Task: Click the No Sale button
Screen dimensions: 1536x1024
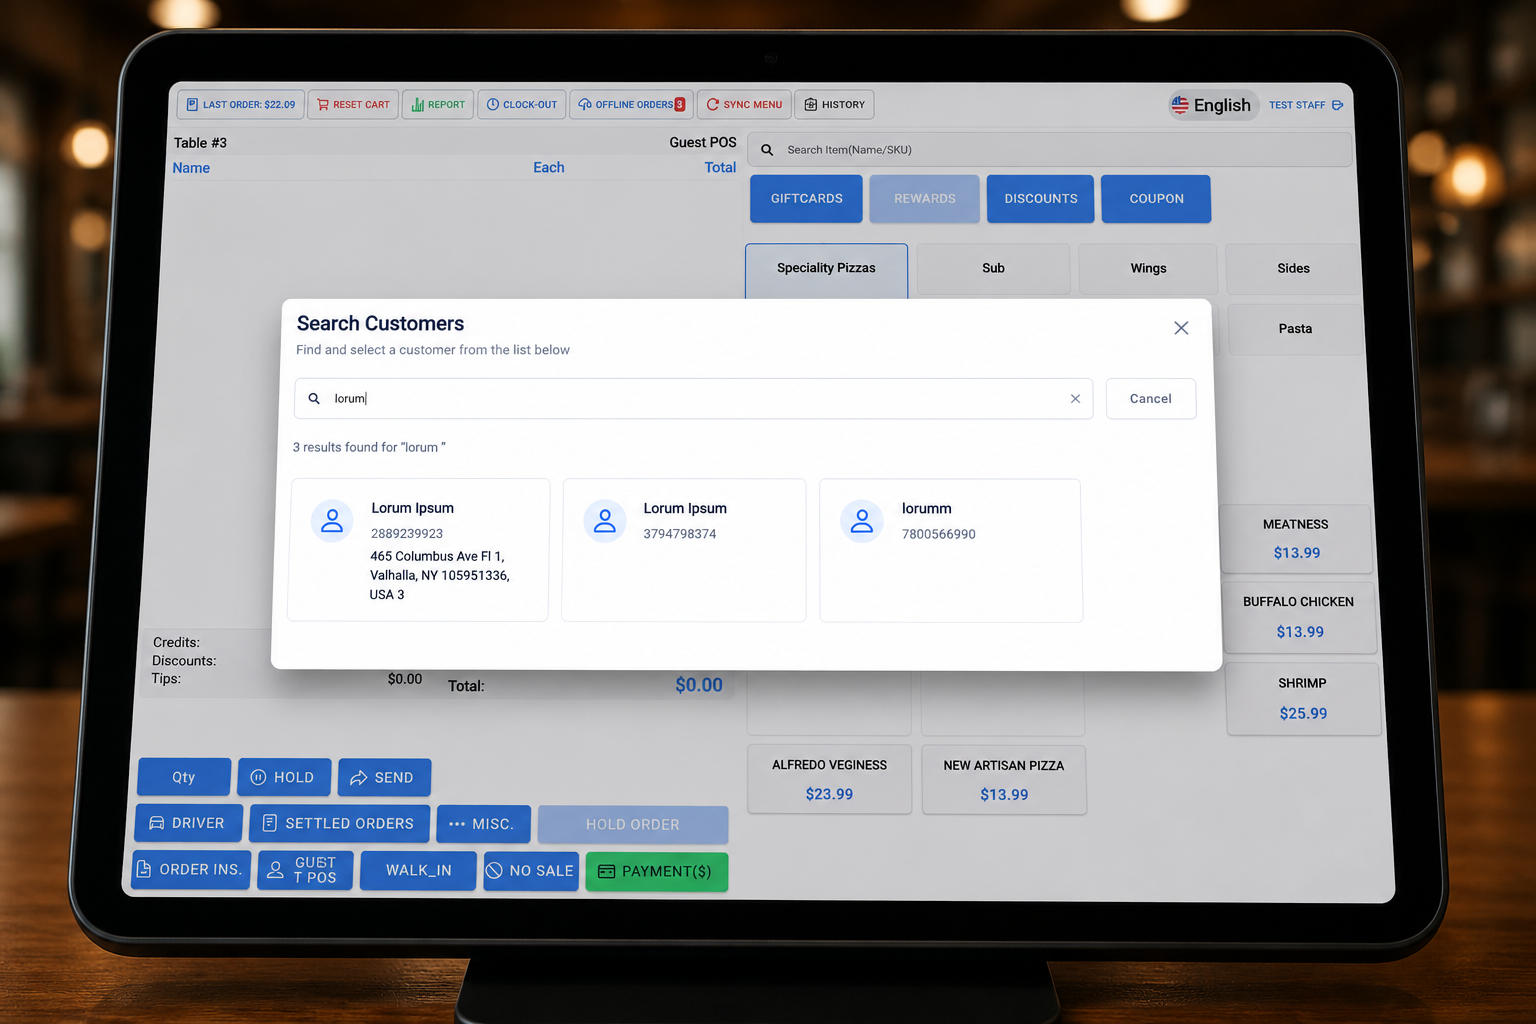Action: pos(531,871)
